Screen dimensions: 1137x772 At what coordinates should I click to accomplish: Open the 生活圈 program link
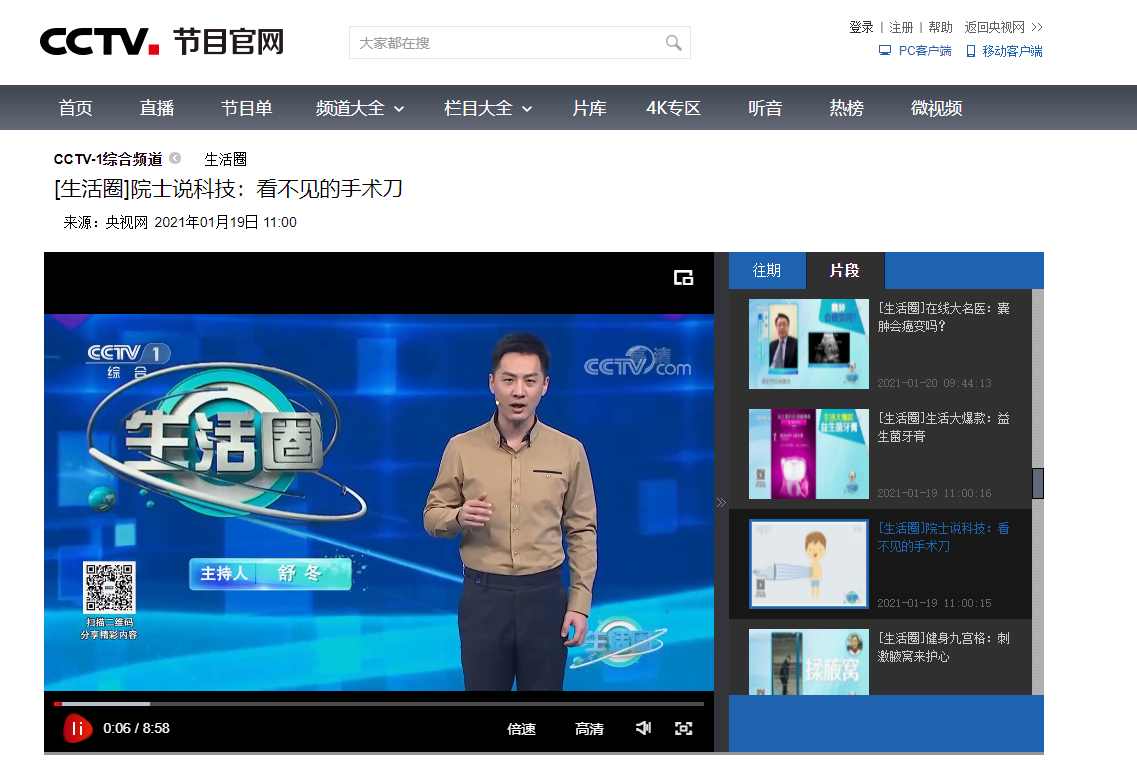coord(226,159)
